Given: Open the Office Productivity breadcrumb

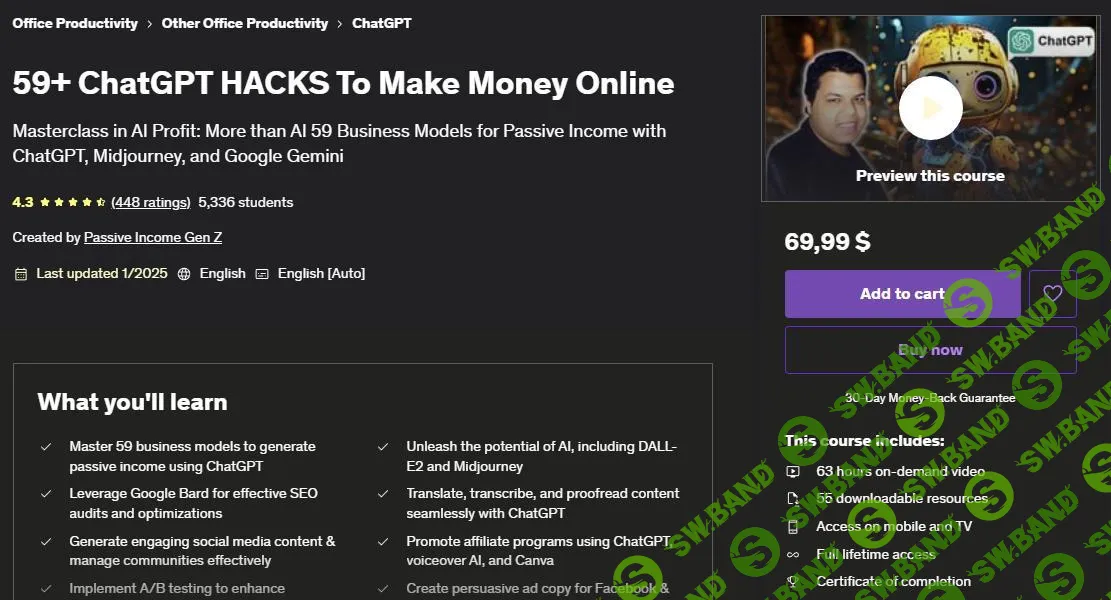Looking at the screenshot, I should (x=75, y=23).
